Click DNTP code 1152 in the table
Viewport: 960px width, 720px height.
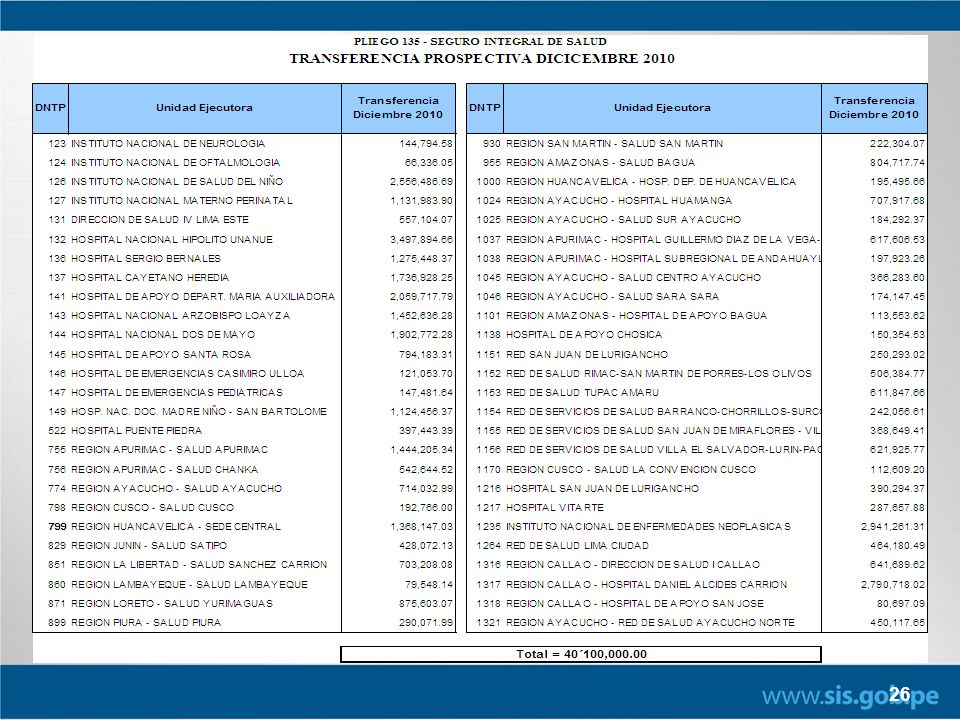(489, 373)
